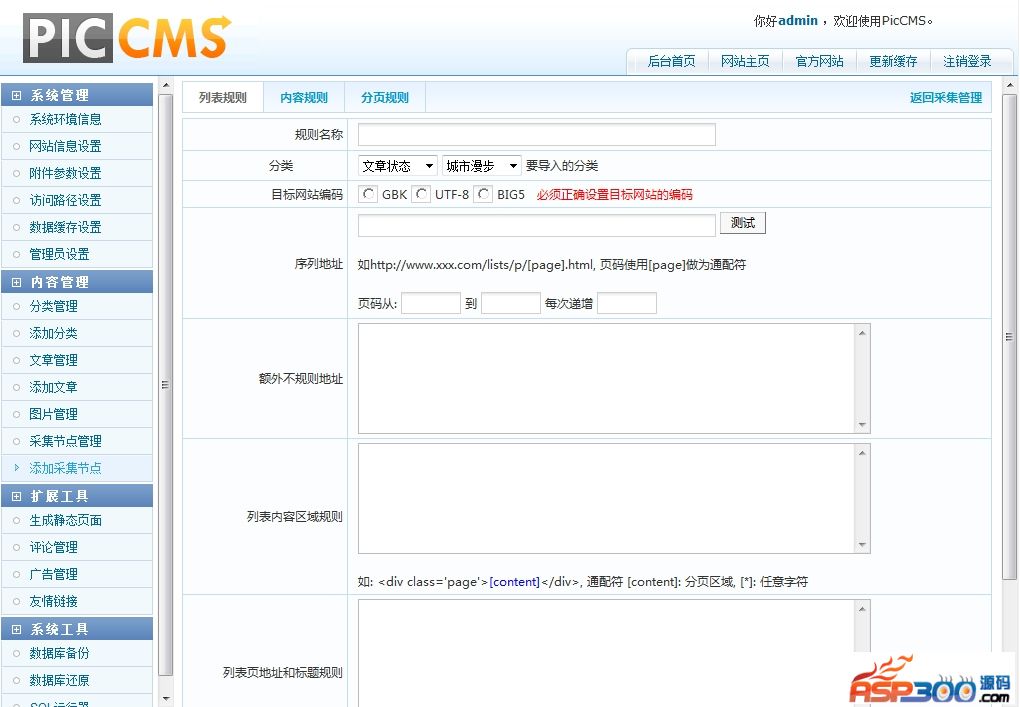
Task: Open 生成静态页面
Action: point(65,520)
